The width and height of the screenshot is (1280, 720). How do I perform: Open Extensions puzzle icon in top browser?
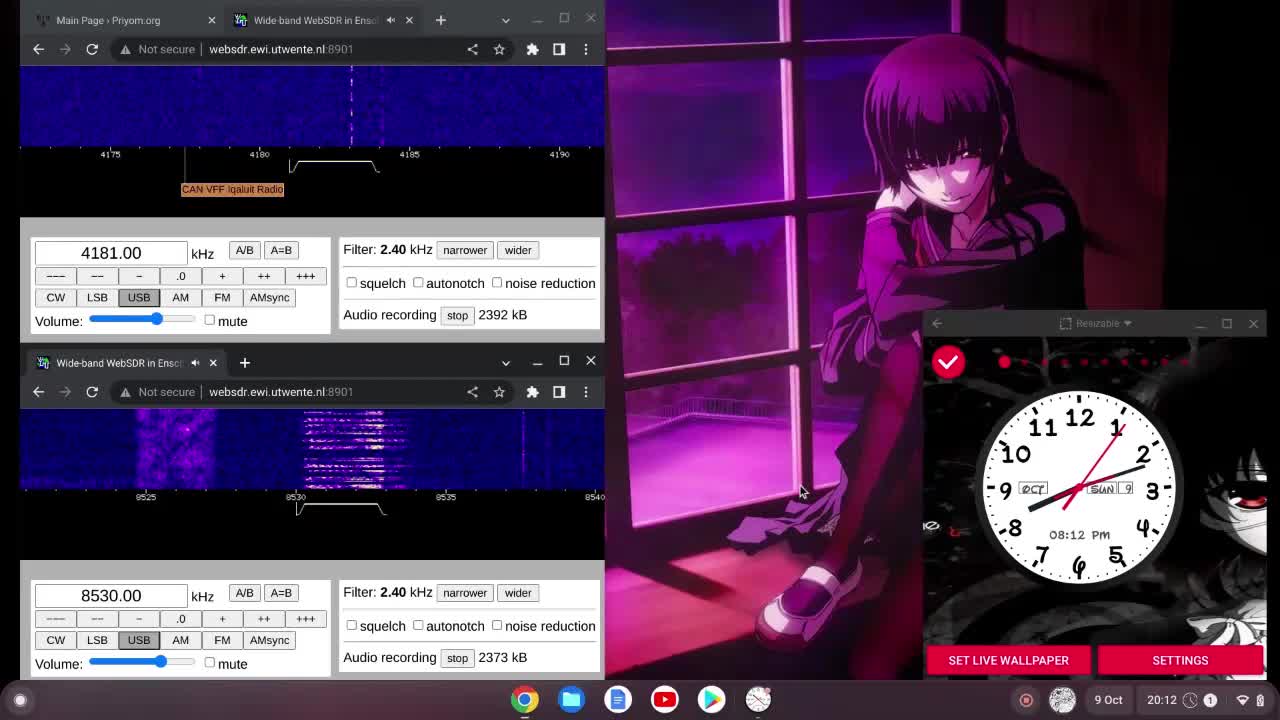pos(532,49)
